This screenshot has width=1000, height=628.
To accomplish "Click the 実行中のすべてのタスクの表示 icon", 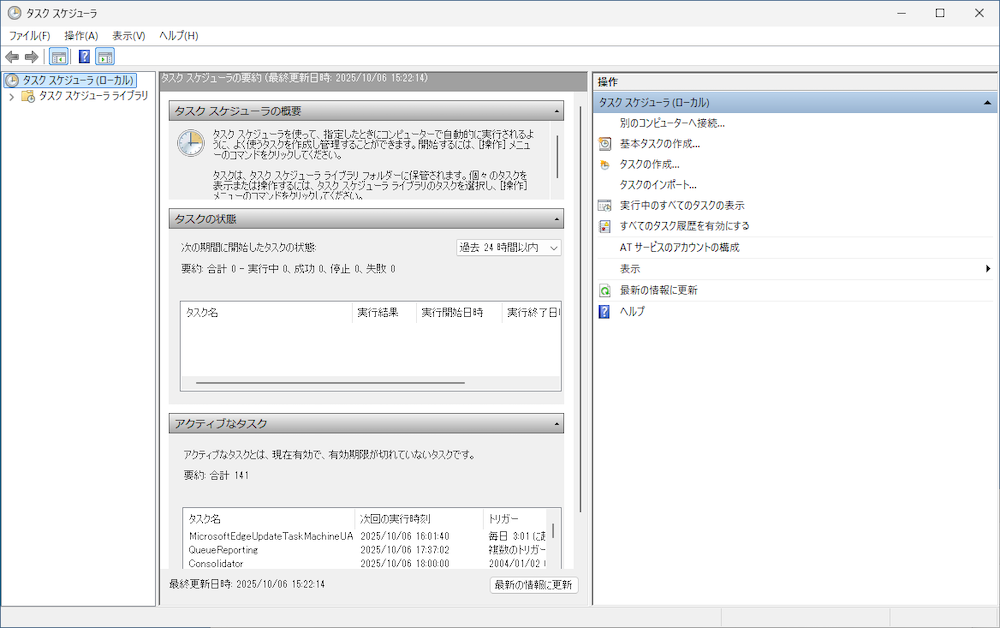I will [x=604, y=205].
